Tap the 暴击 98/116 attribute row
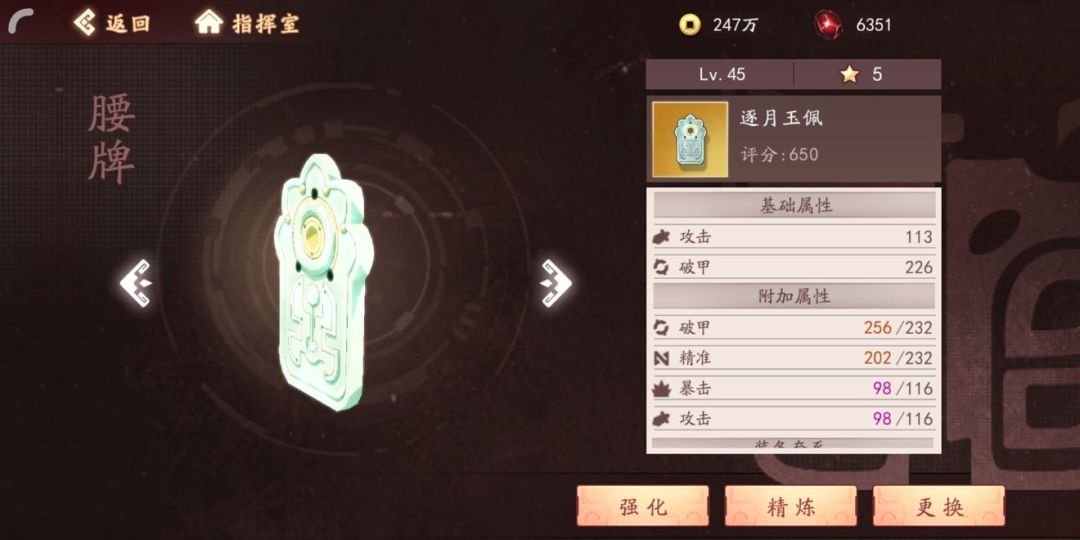 click(794, 388)
